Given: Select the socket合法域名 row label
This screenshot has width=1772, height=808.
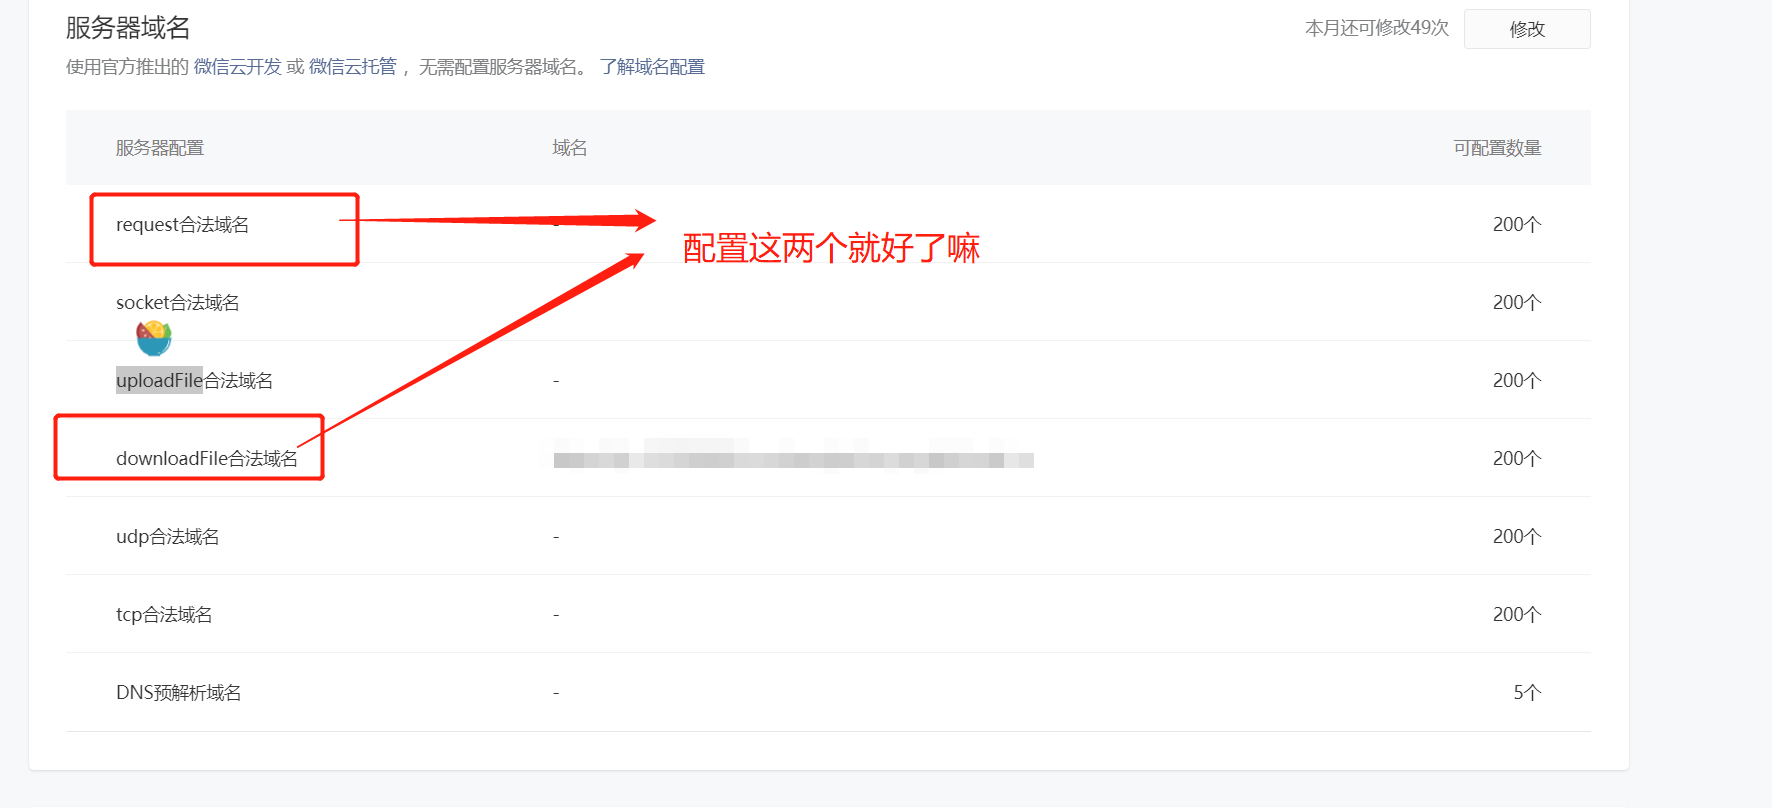Looking at the screenshot, I should point(178,303).
